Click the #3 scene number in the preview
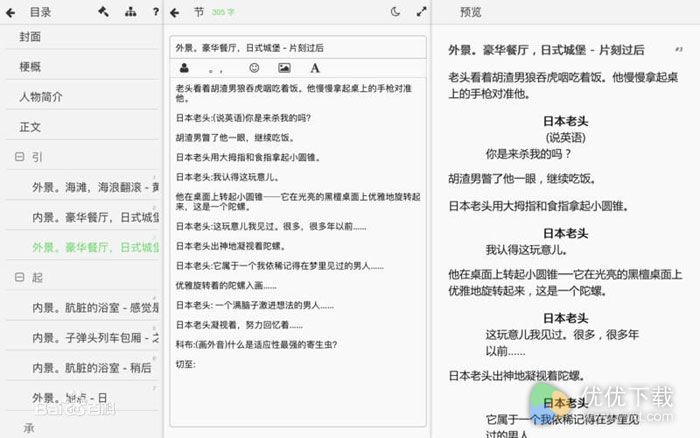Screen dimensions: 700x438 click(679, 49)
